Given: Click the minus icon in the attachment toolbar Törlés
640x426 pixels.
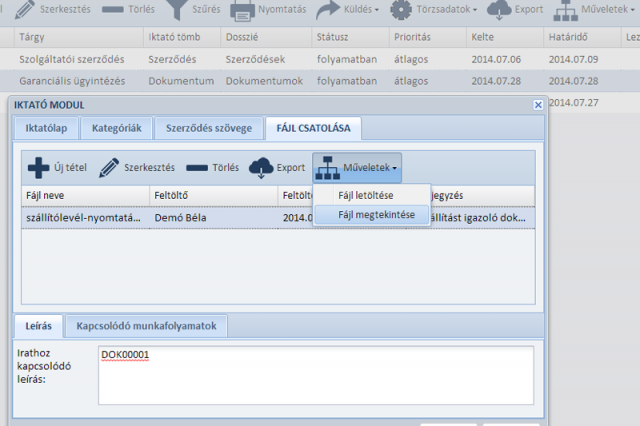Looking at the screenshot, I should (197, 168).
